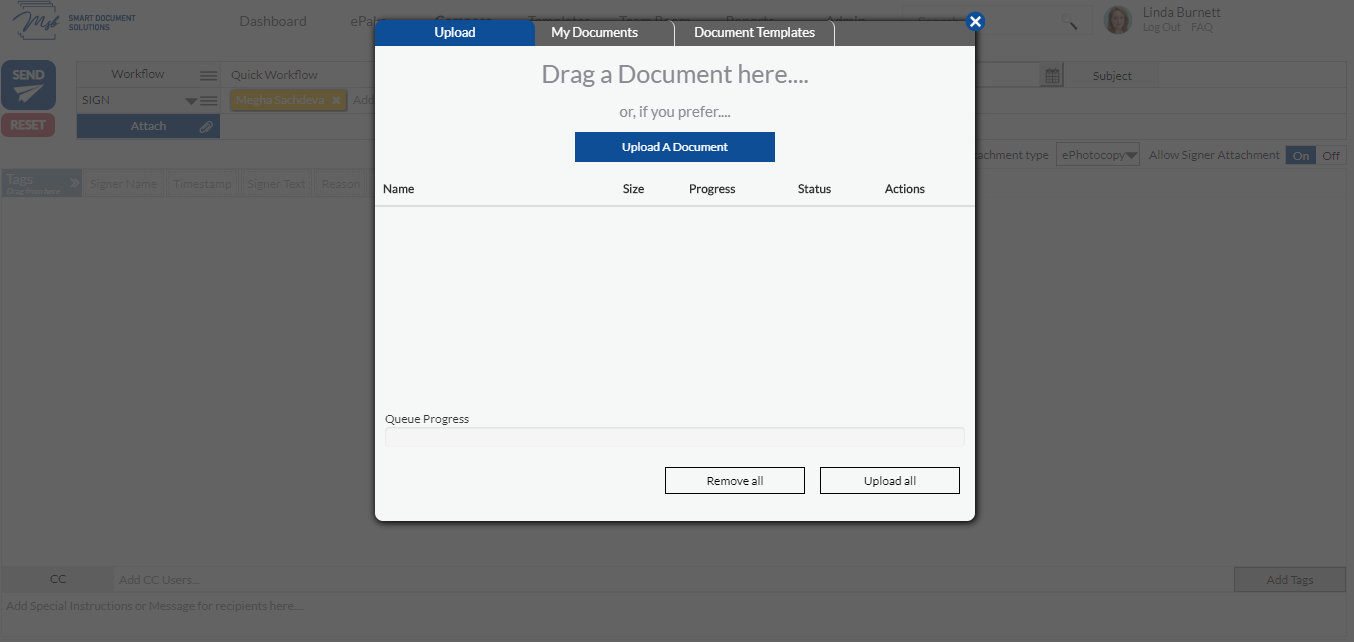Remove the Megha Sachdeva recipient chip

335,99
